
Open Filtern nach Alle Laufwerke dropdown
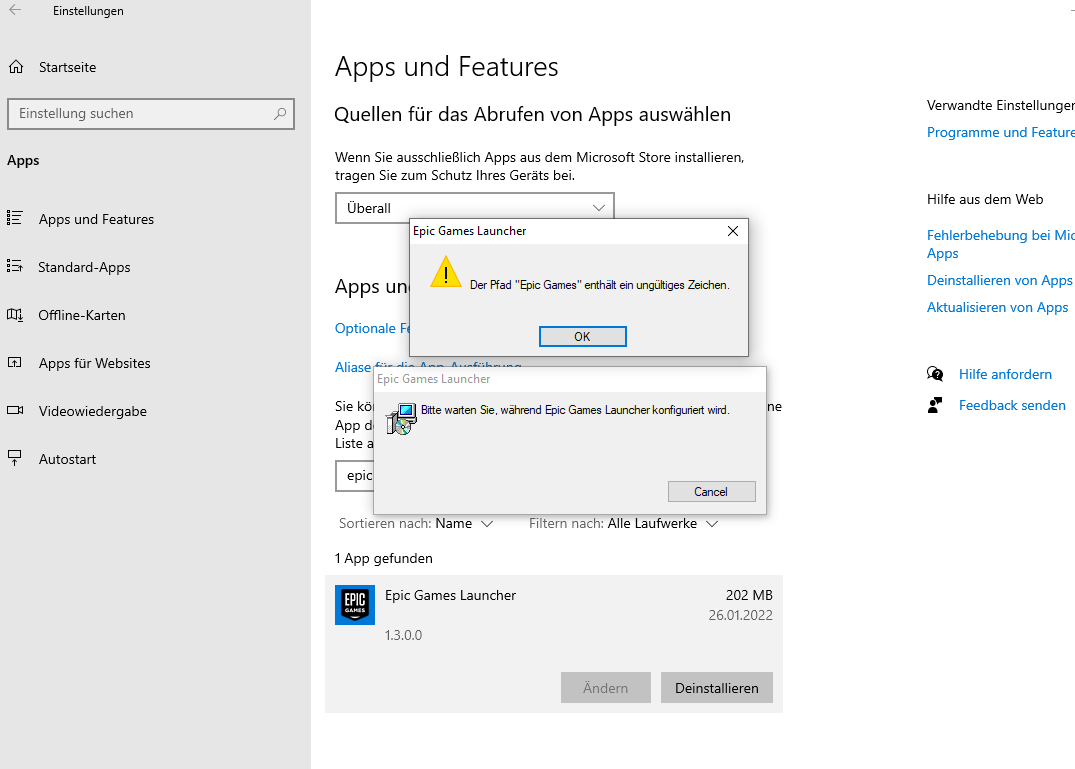(623, 524)
